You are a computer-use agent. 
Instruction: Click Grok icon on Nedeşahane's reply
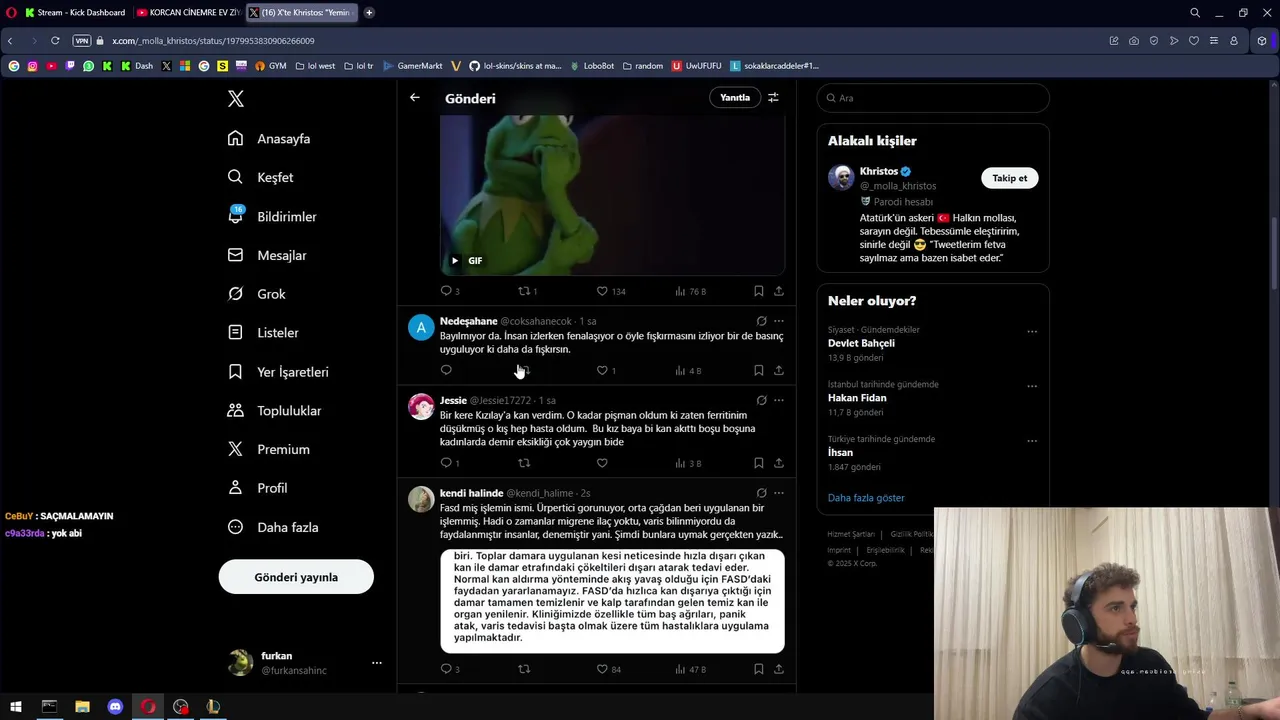[x=761, y=321]
